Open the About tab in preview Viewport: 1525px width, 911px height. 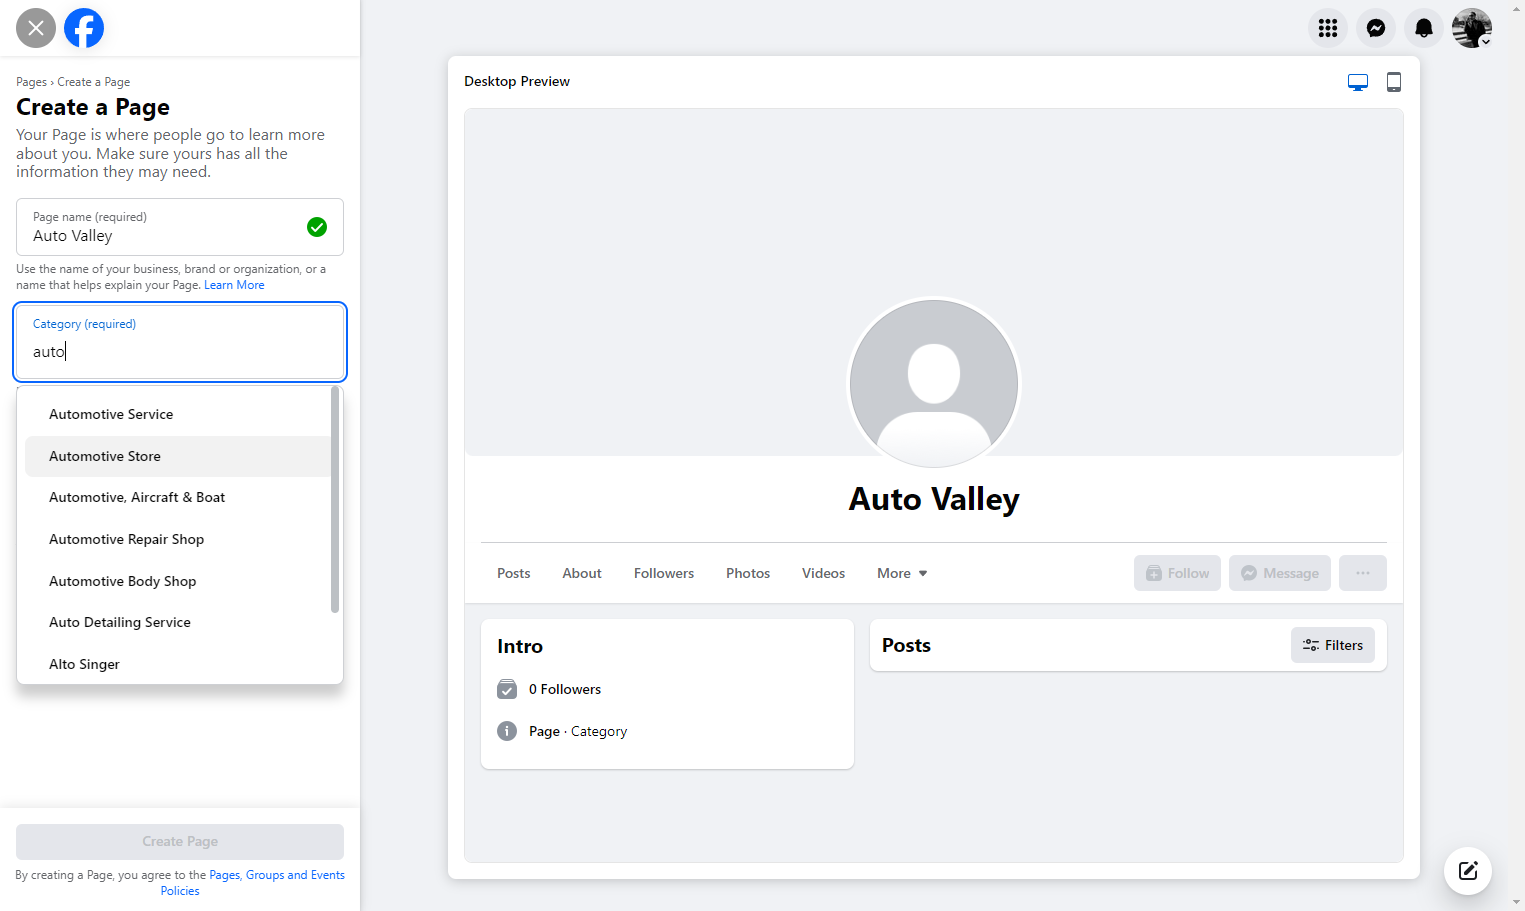582,573
